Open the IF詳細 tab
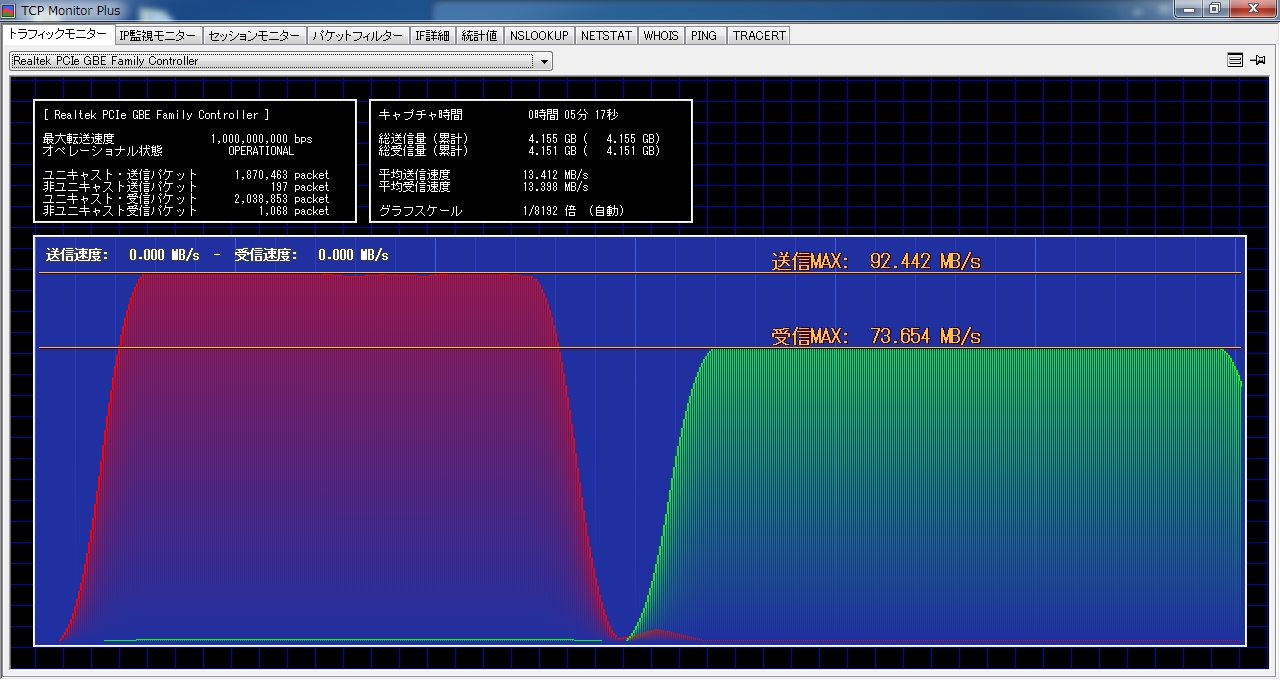The height and width of the screenshot is (680, 1280). coord(432,35)
